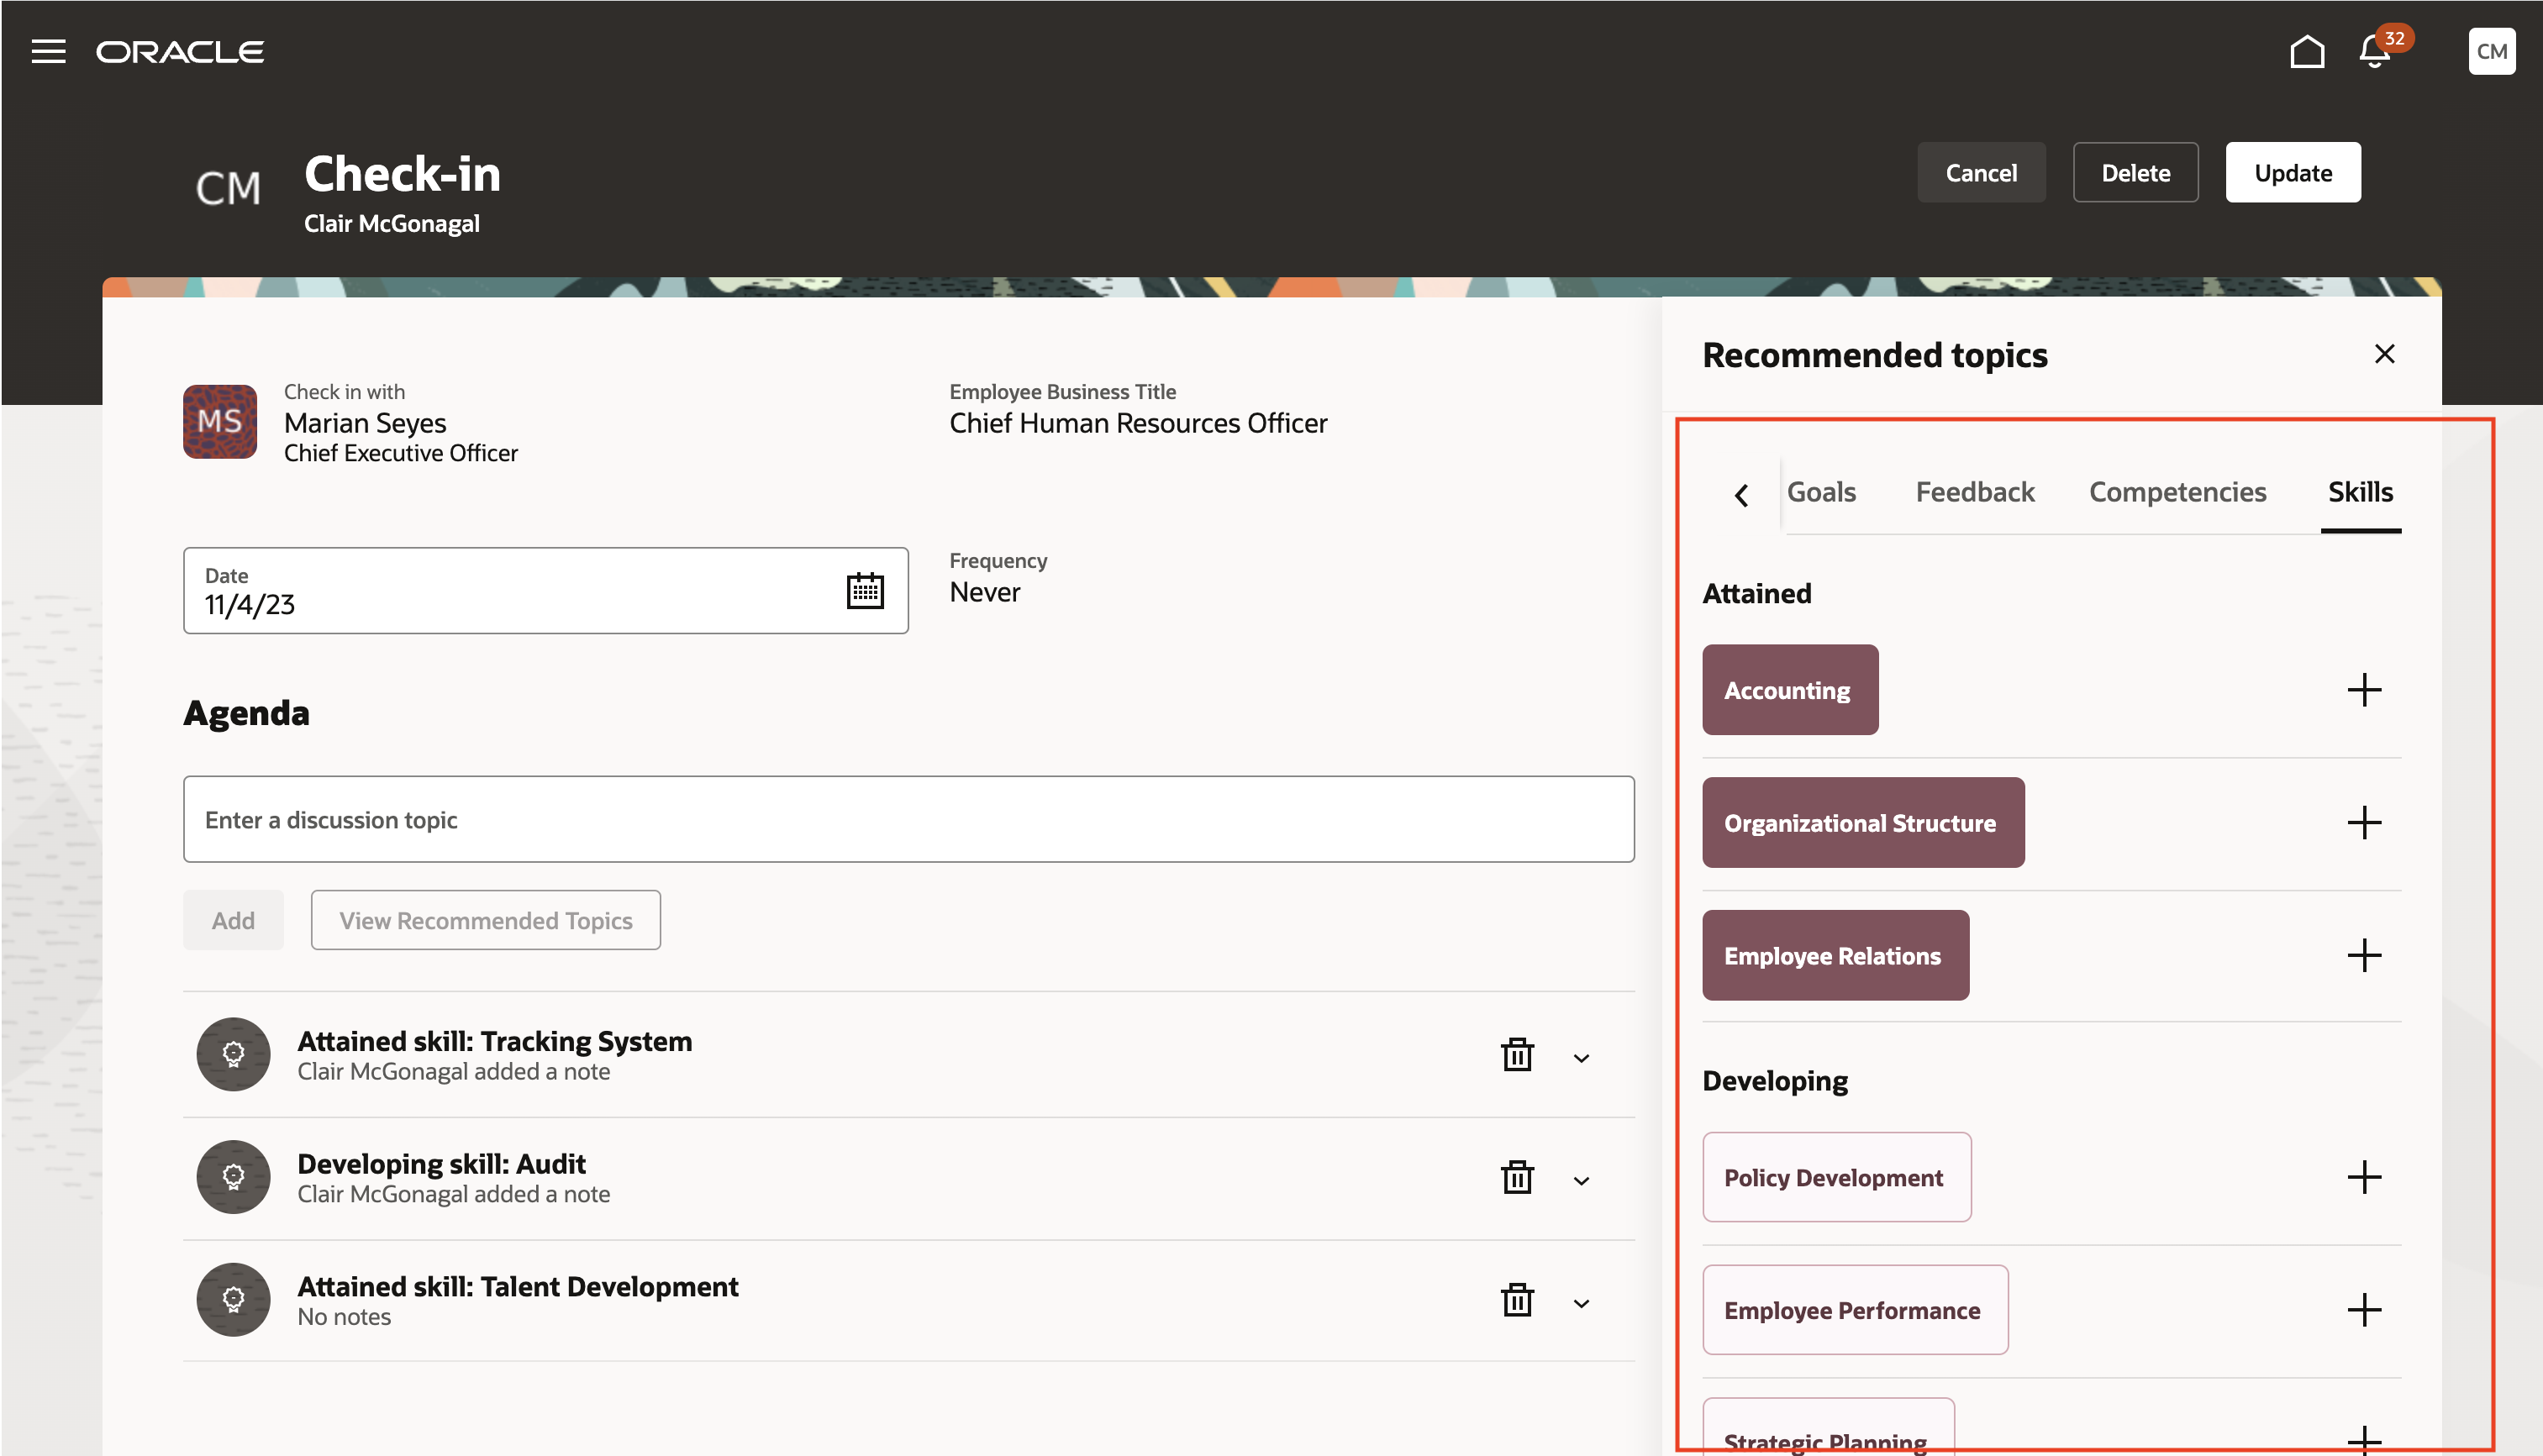Open the CM user profile avatar
The width and height of the screenshot is (2543, 1456).
pos(2491,51)
